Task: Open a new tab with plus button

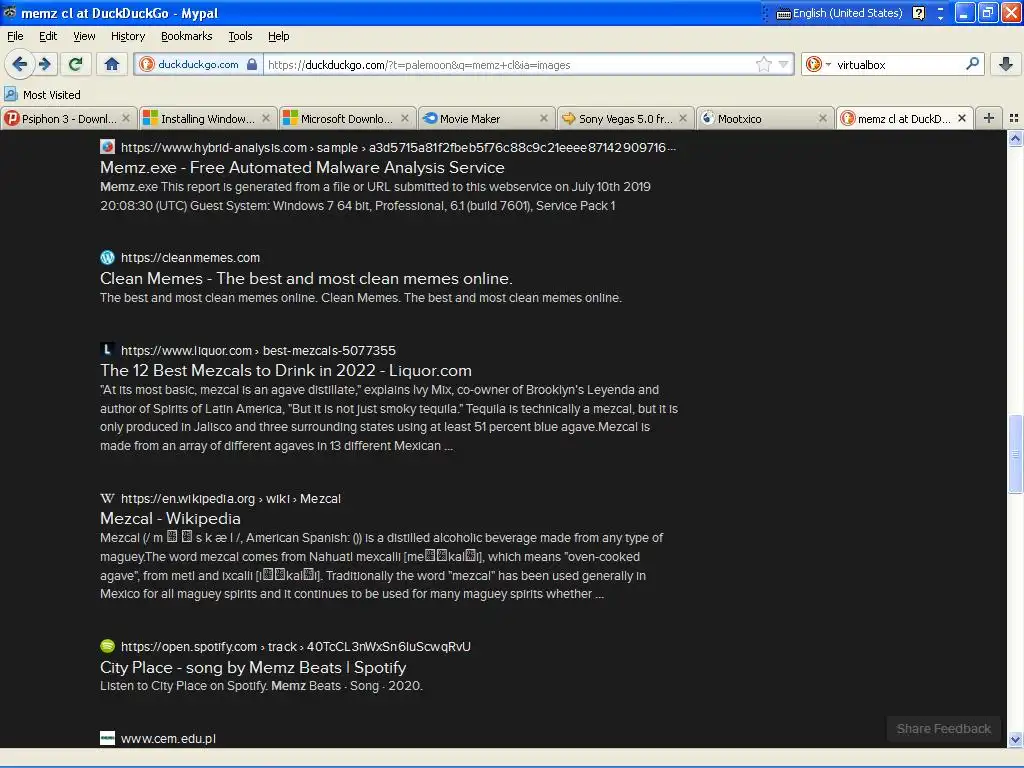Action: tap(989, 118)
